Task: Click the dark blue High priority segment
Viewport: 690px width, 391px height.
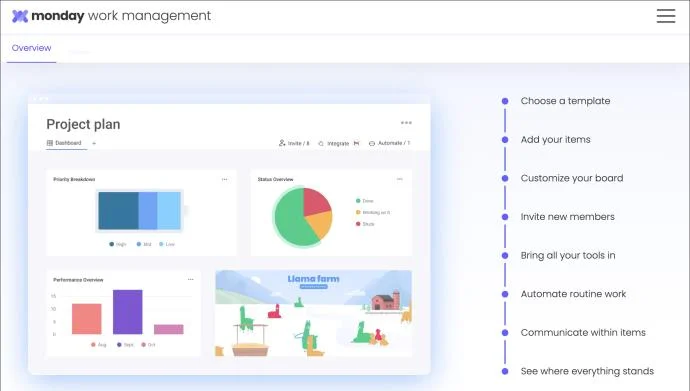Action: click(x=118, y=211)
